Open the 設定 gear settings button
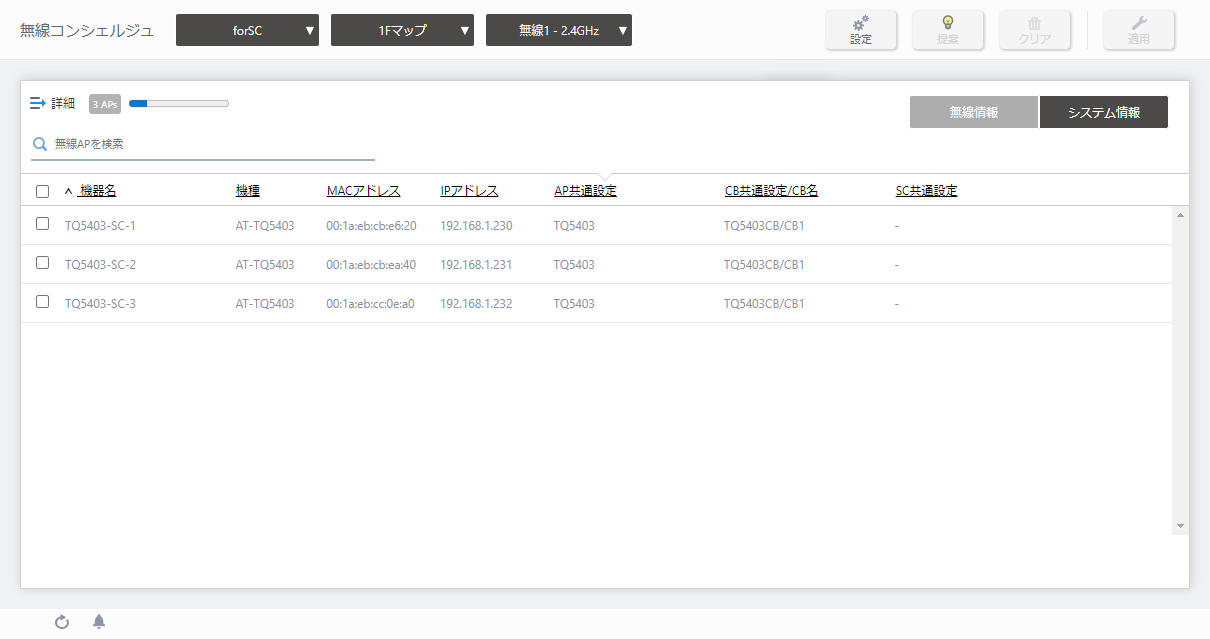This screenshot has height=639, width=1210. [860, 30]
